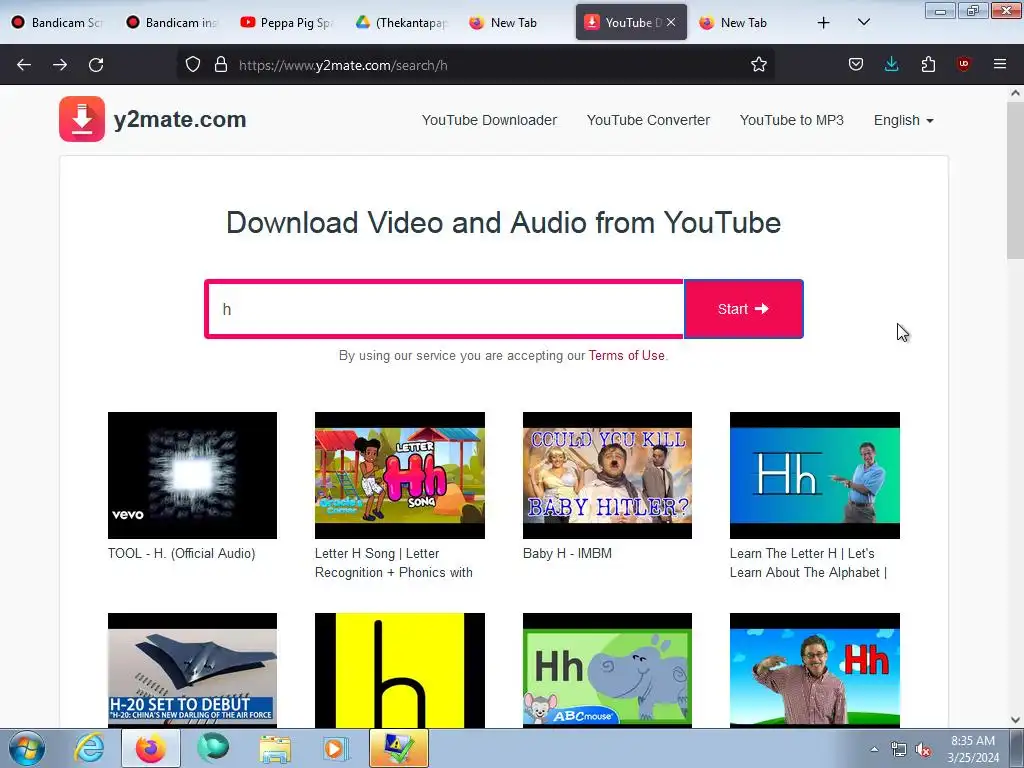Click the TOOL - H. (Official Audio) title

coord(182,553)
